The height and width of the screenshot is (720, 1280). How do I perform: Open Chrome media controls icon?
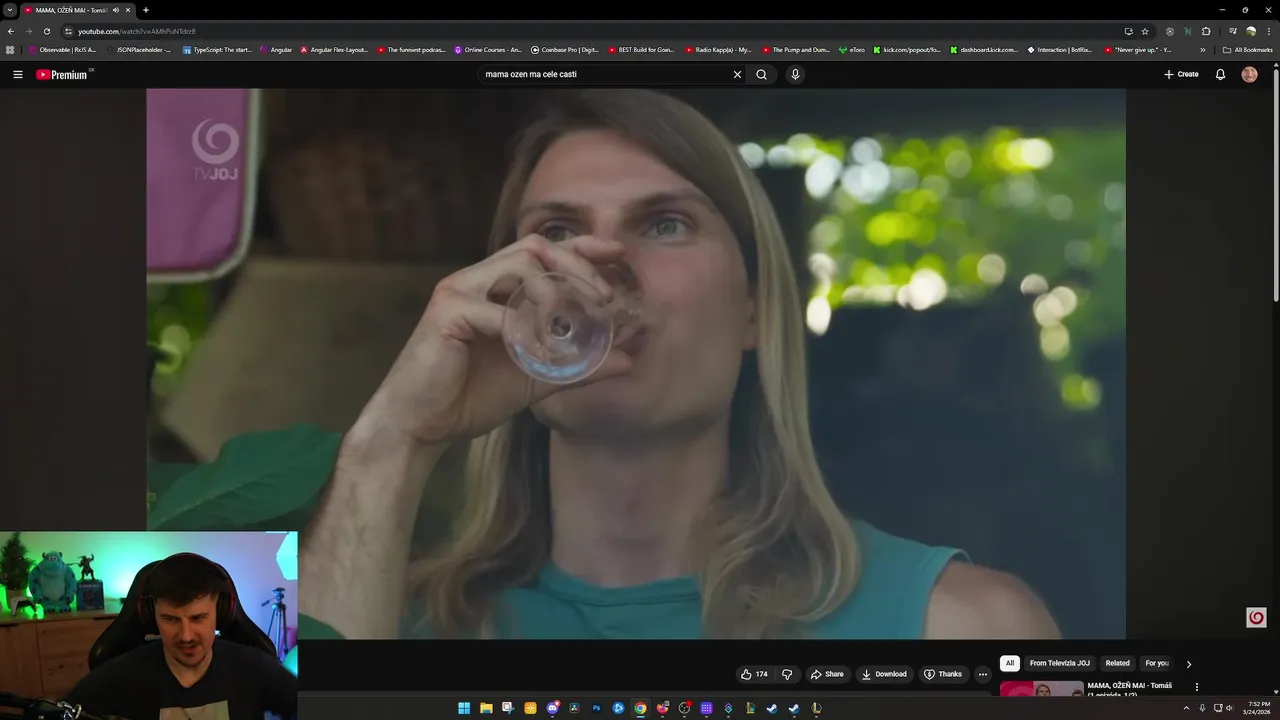click(1233, 31)
